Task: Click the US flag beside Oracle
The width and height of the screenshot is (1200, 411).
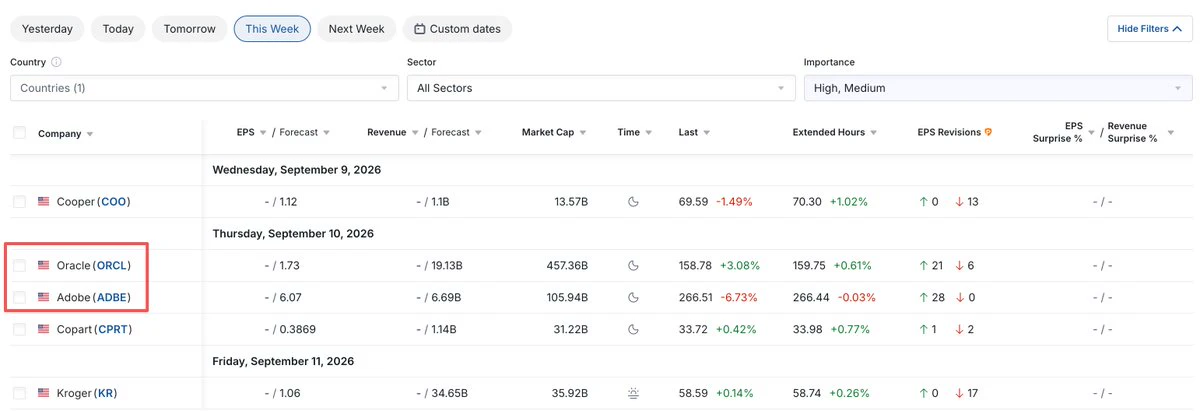Action: (43, 266)
